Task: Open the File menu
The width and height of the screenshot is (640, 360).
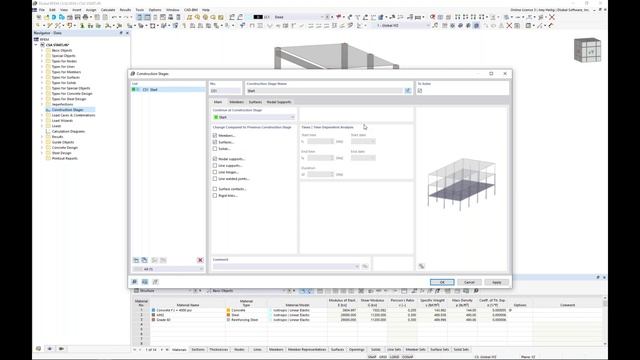Action: (42, 10)
